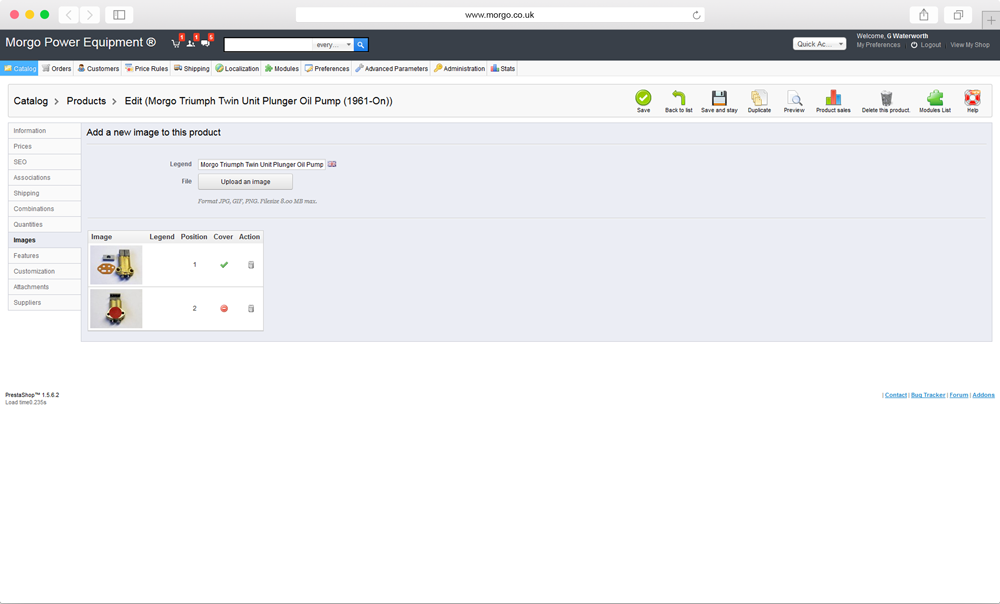Viewport: 1000px width, 604px height.
Task: Open the Stats menu tab
Action: (x=503, y=68)
